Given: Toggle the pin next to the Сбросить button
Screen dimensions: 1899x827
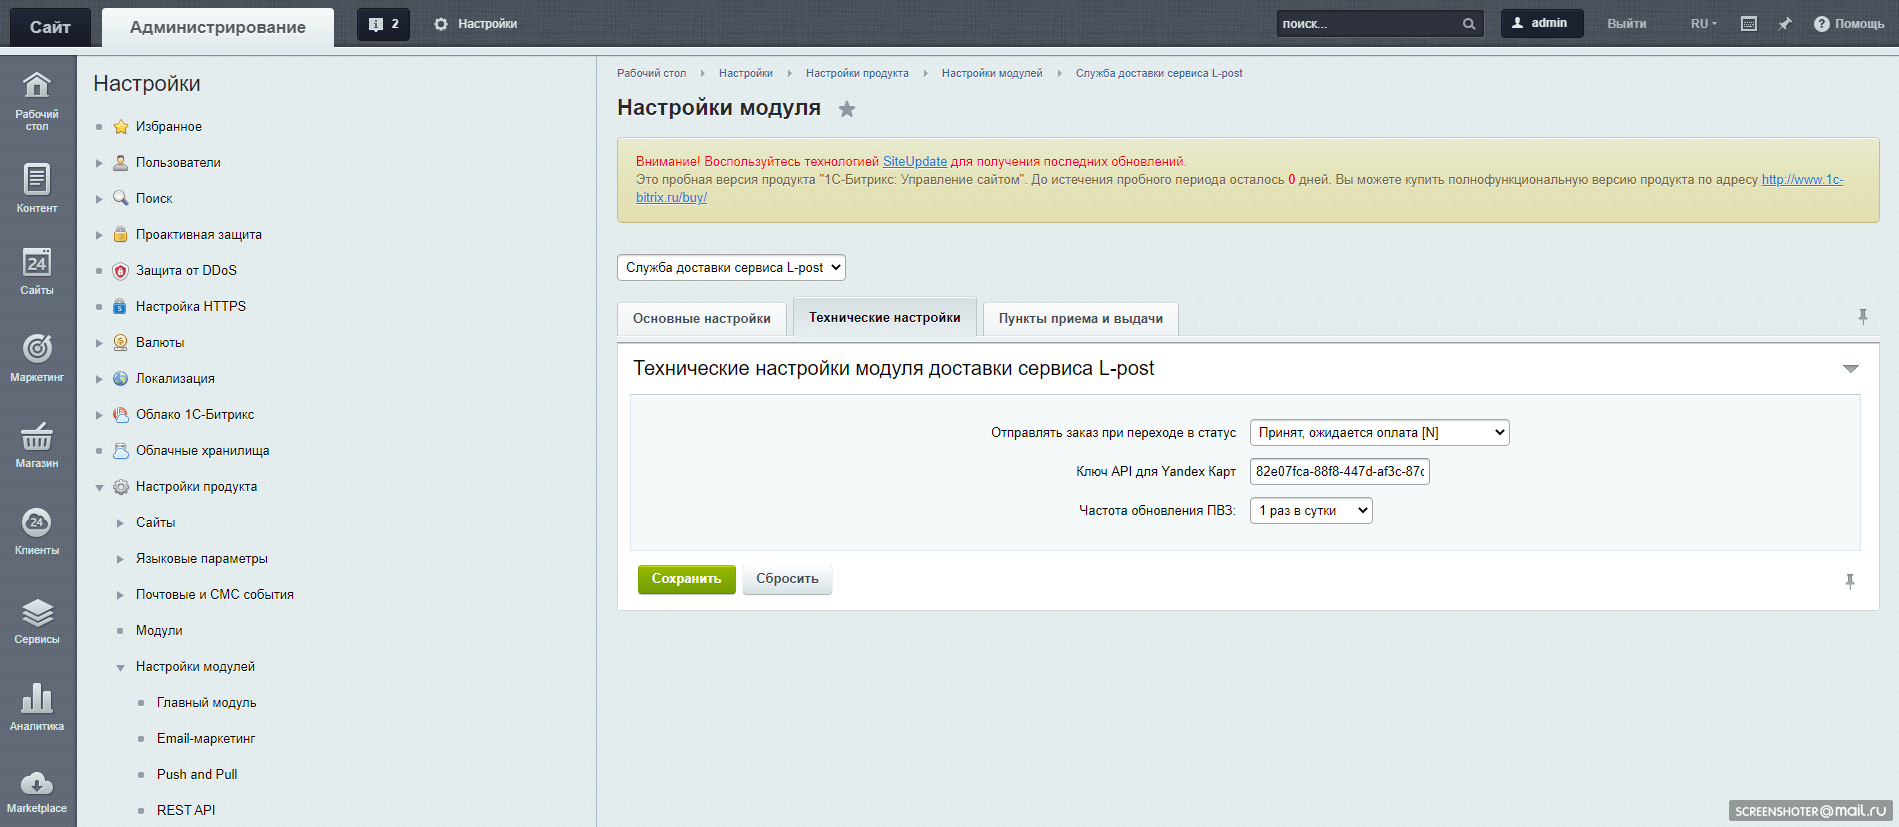Looking at the screenshot, I should pyautogui.click(x=1850, y=581).
